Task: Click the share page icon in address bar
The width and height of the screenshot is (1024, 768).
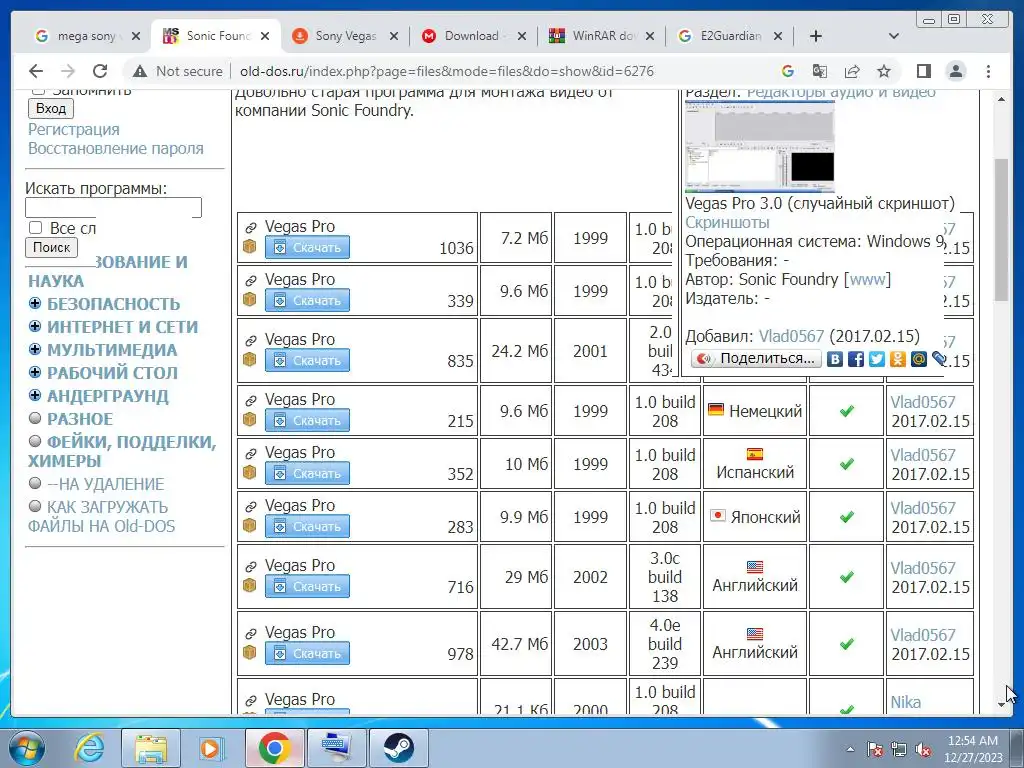Action: coord(852,71)
